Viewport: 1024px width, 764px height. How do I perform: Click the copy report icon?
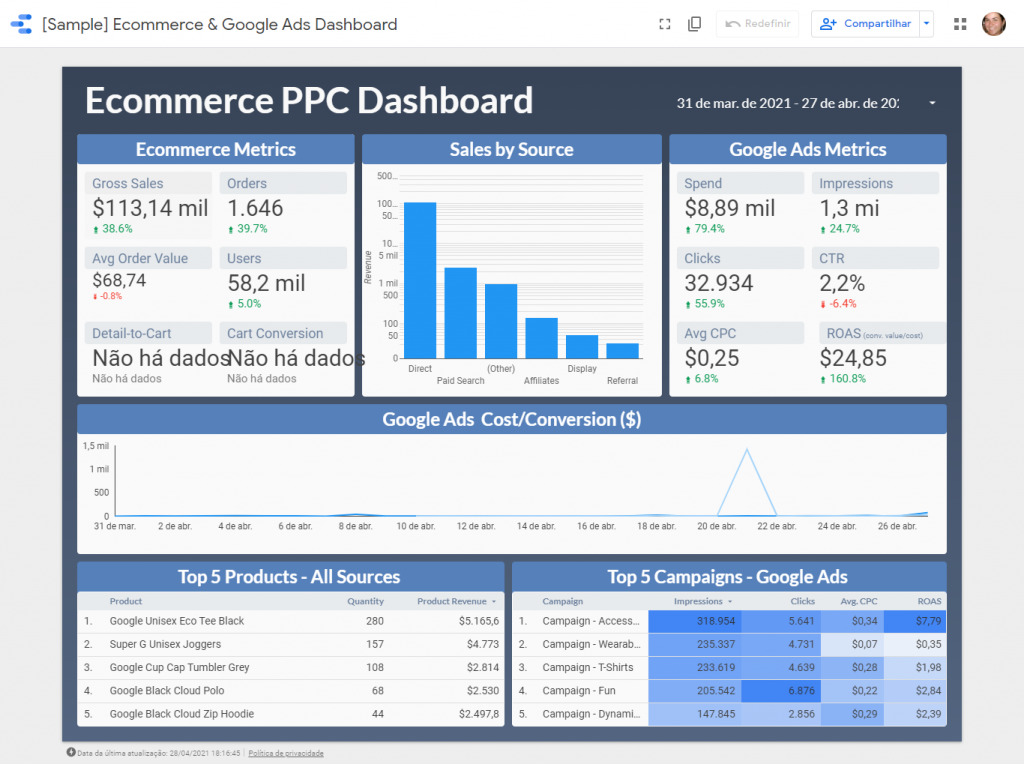(694, 24)
